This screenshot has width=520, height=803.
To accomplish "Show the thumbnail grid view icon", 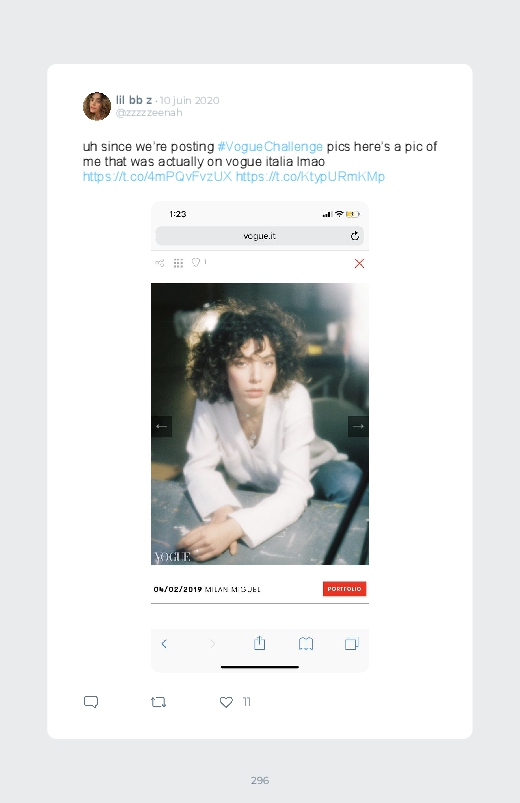I will (178, 263).
